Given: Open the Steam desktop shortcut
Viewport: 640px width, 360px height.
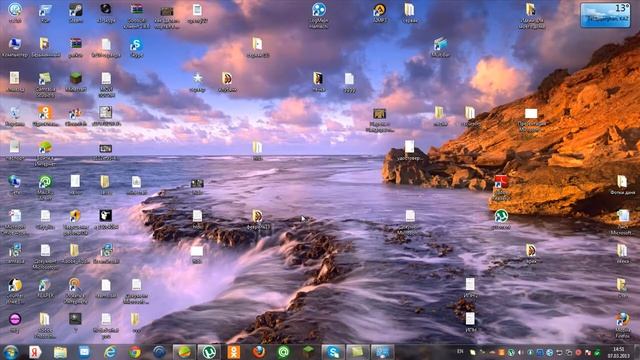Looking at the screenshot, I should coord(76,13).
